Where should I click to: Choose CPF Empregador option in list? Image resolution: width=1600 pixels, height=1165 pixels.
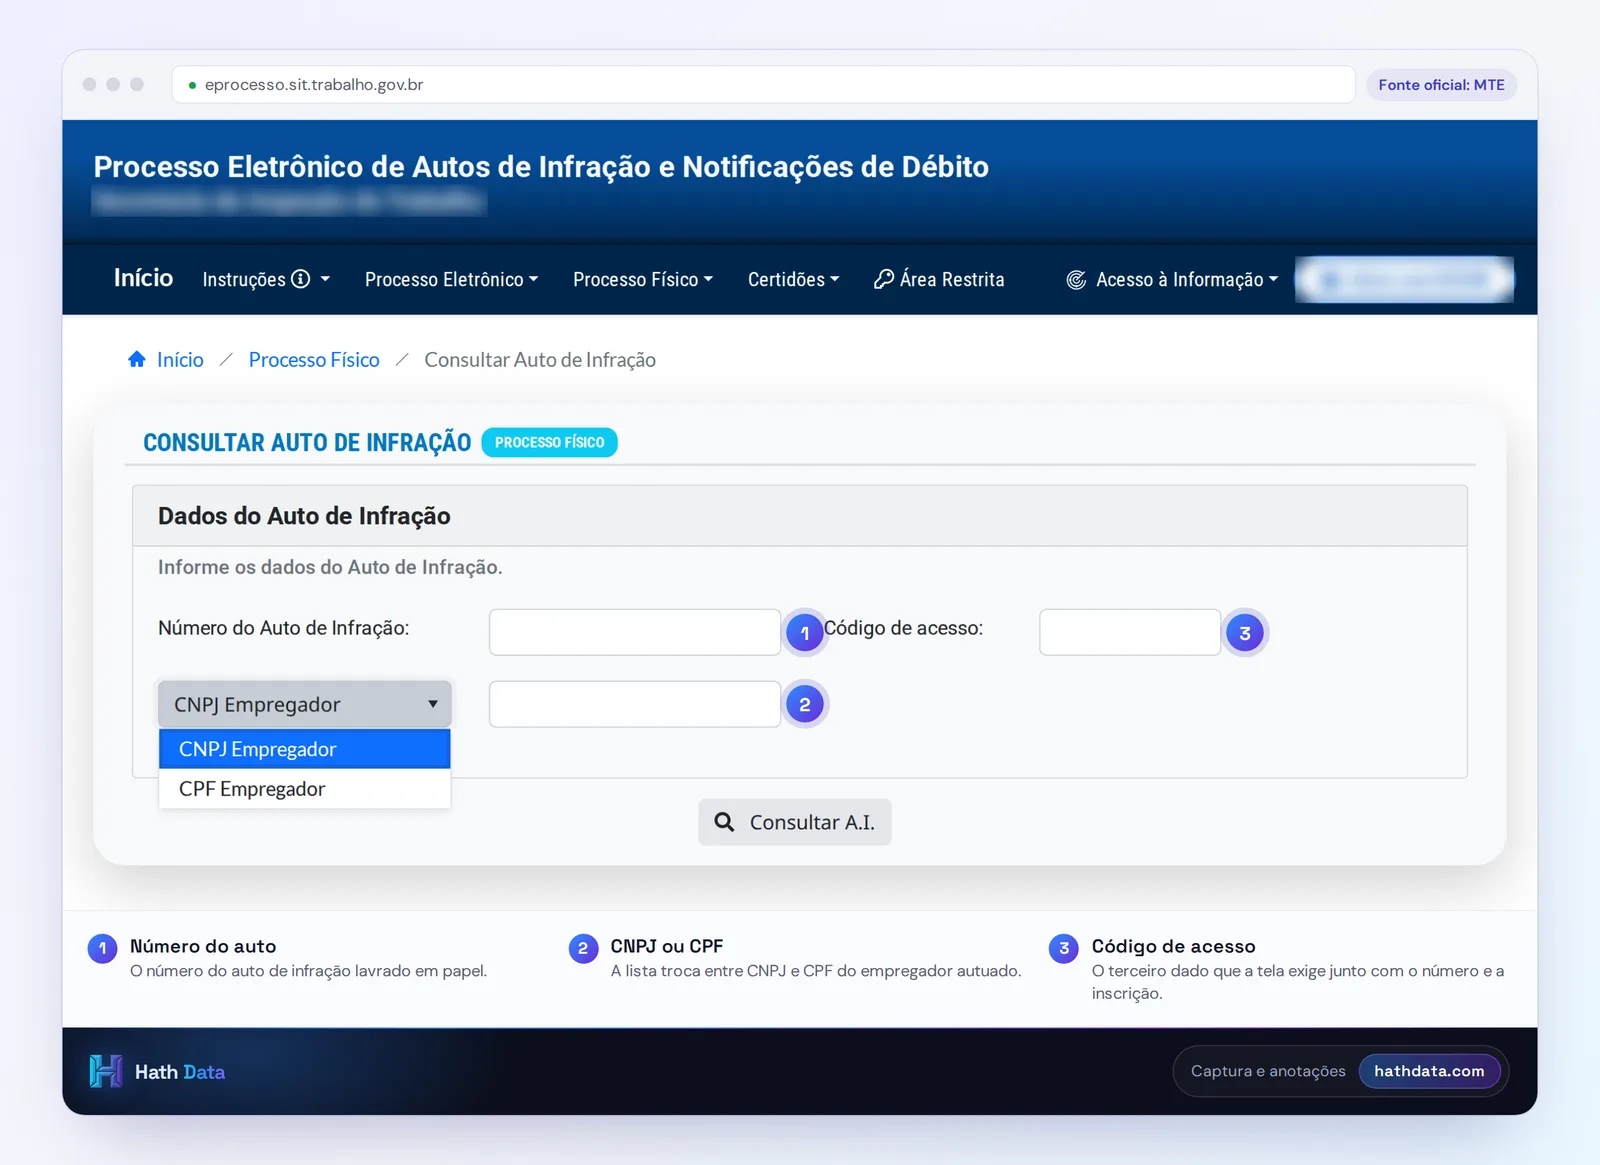click(305, 789)
